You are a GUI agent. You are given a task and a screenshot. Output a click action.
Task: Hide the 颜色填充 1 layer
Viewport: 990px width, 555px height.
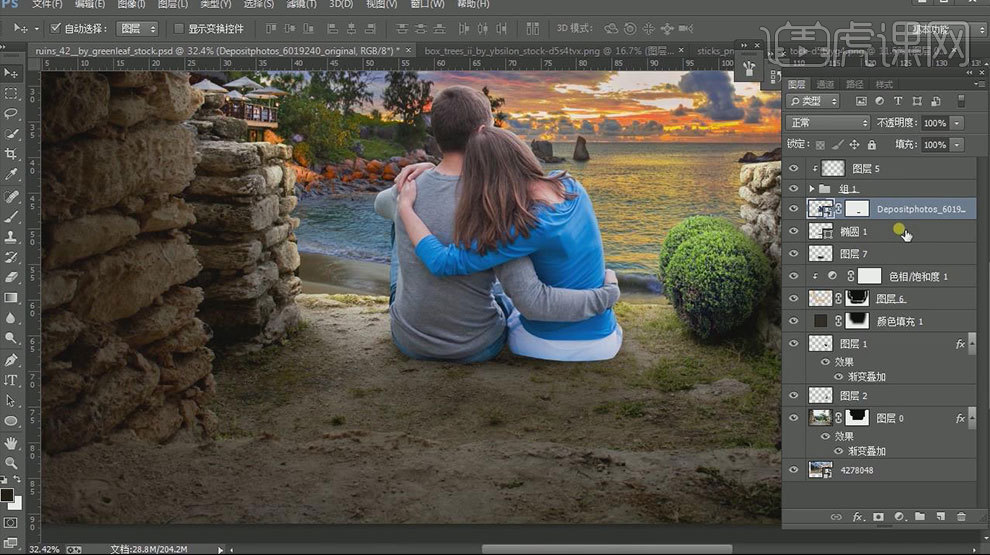click(x=794, y=321)
